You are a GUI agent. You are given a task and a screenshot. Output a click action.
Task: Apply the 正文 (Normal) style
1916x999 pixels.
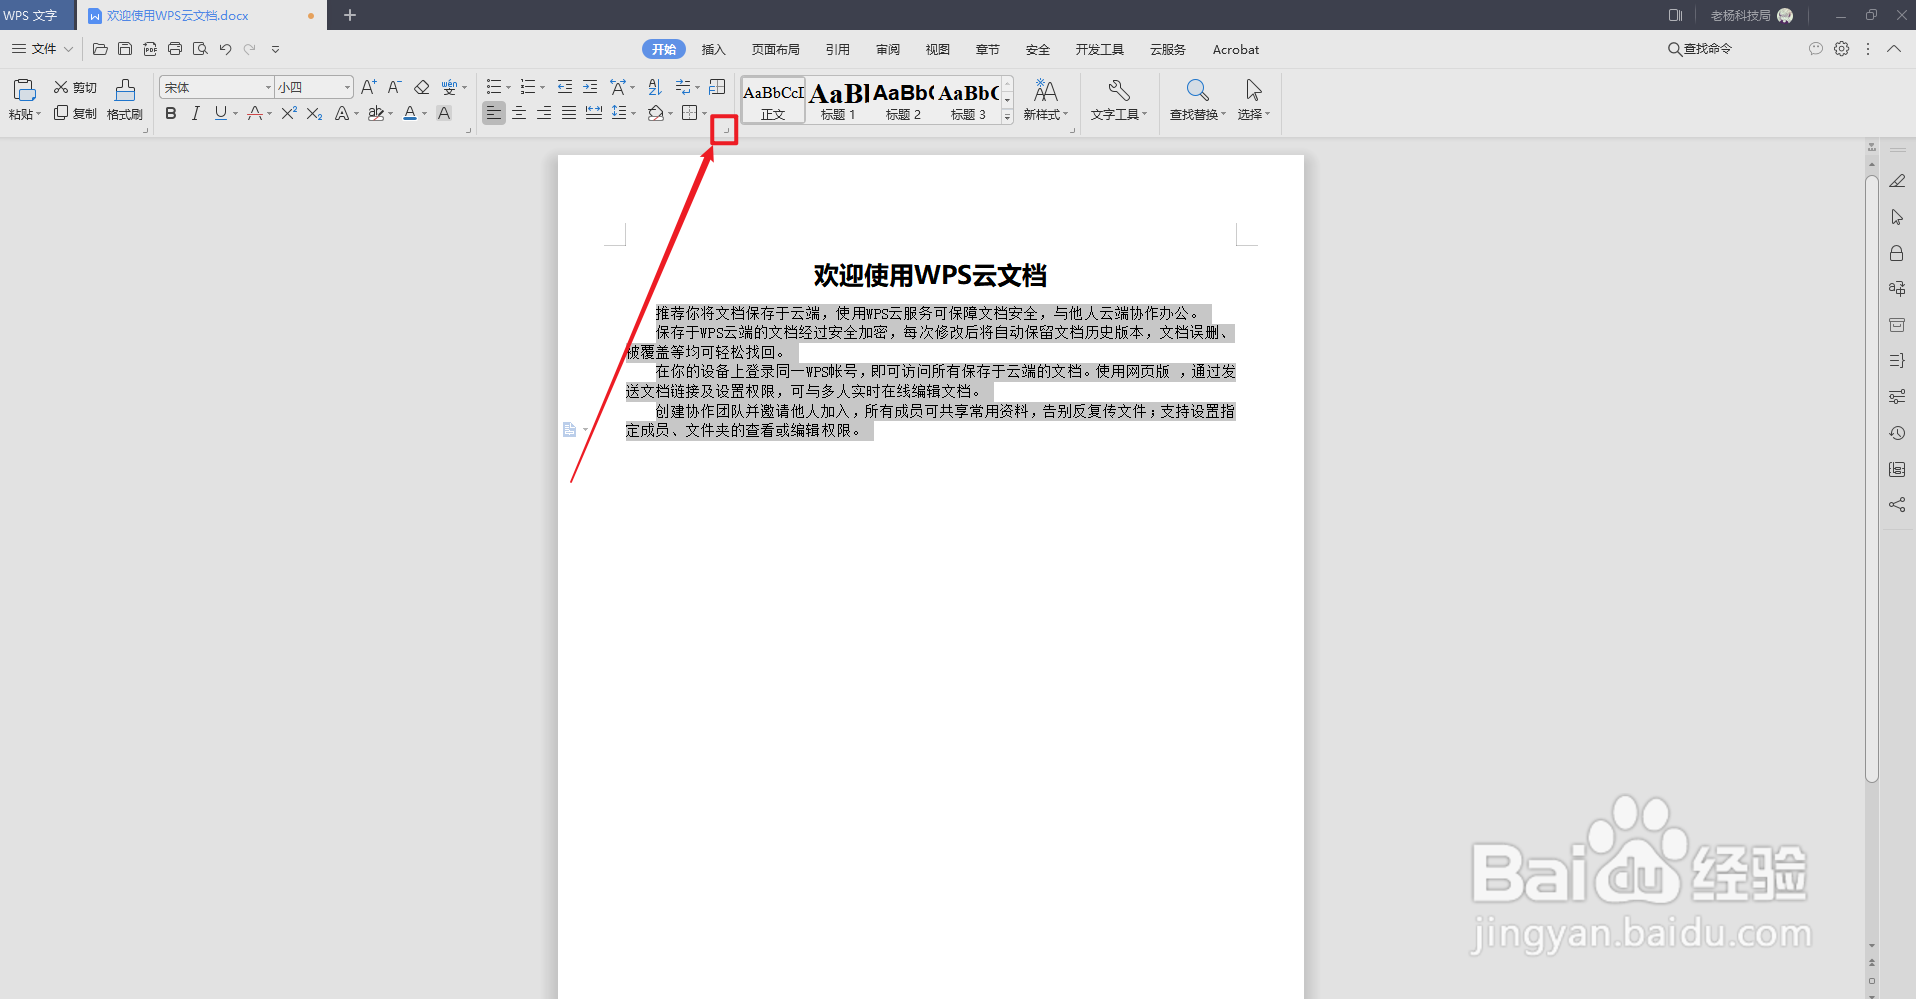pos(773,100)
